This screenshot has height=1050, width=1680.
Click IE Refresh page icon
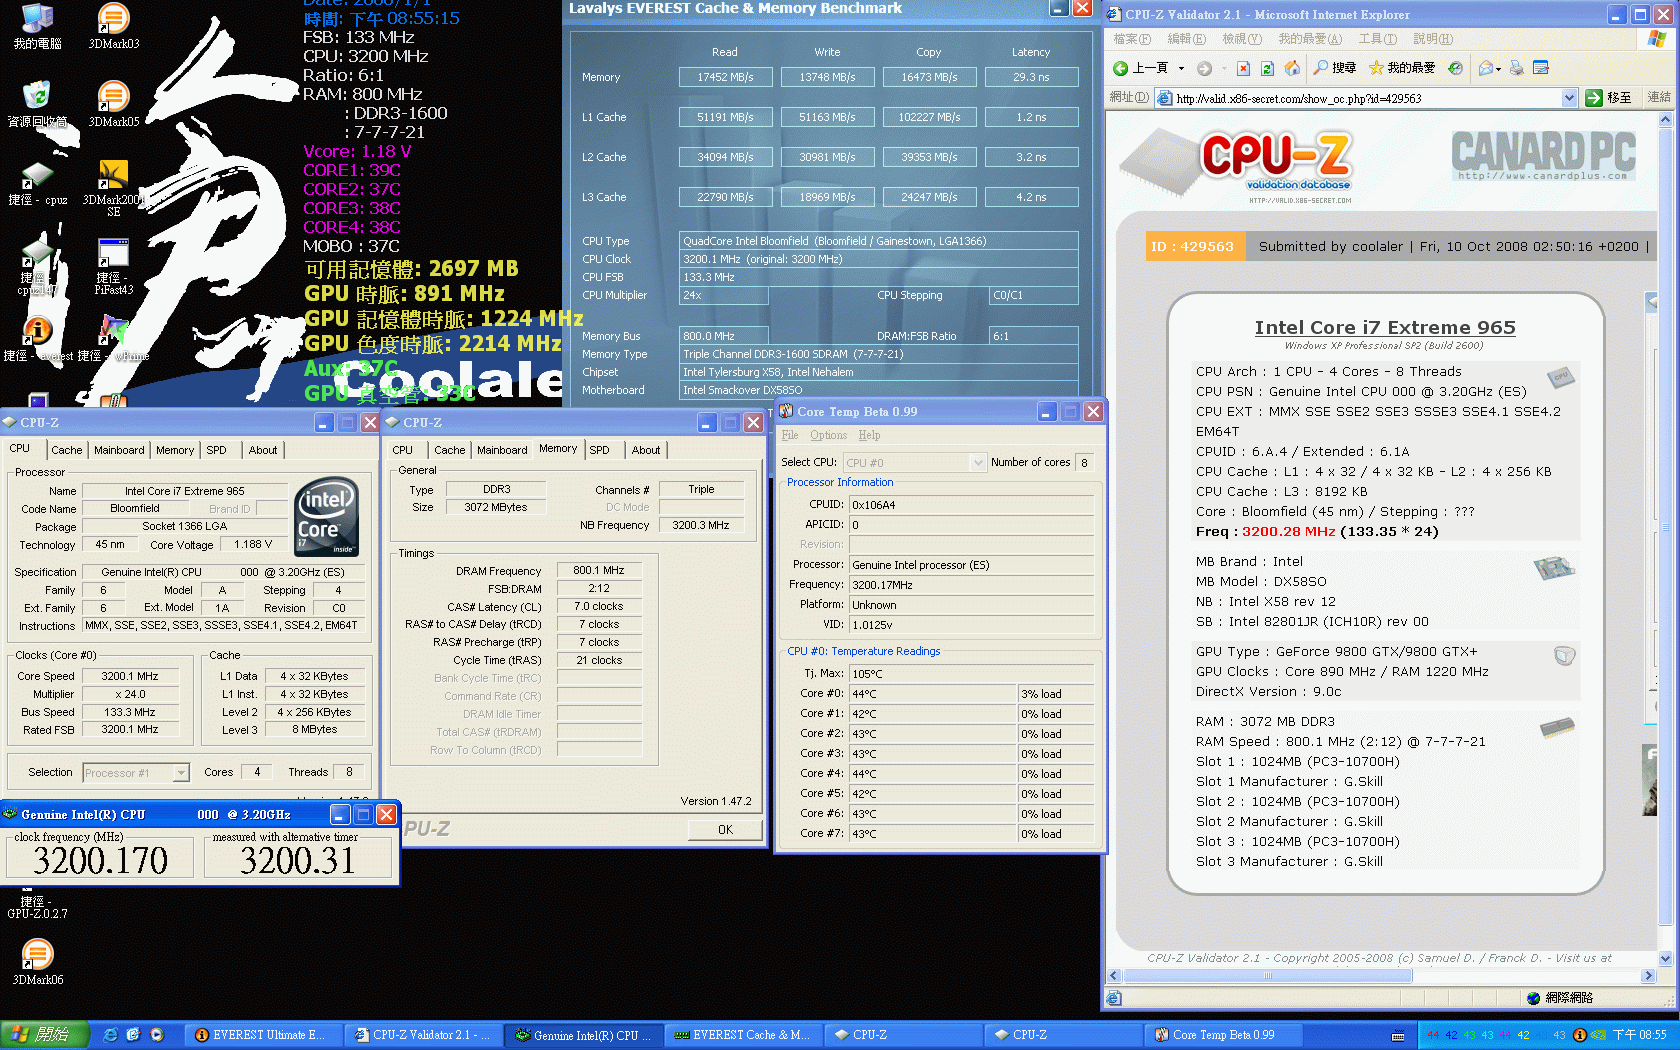coord(1267,68)
